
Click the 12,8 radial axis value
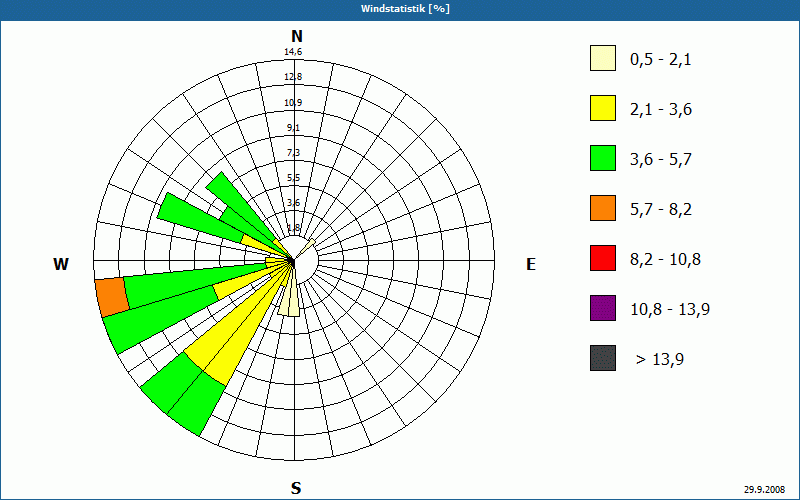tap(293, 77)
